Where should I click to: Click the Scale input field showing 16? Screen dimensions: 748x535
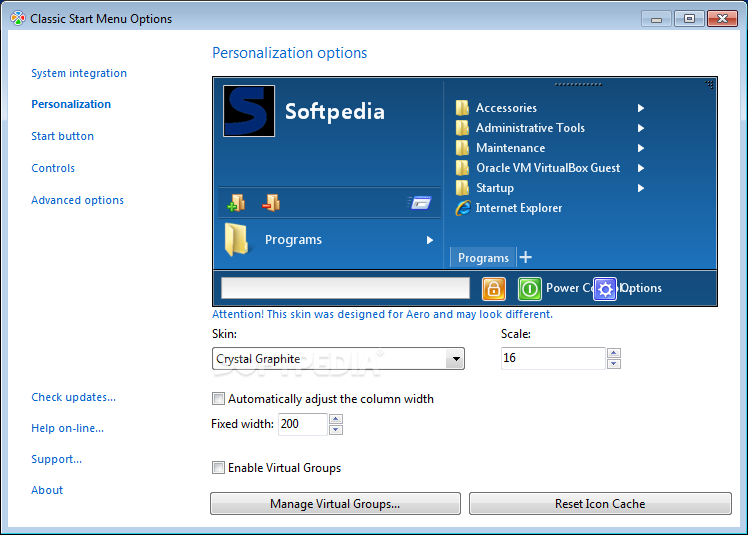click(x=553, y=358)
